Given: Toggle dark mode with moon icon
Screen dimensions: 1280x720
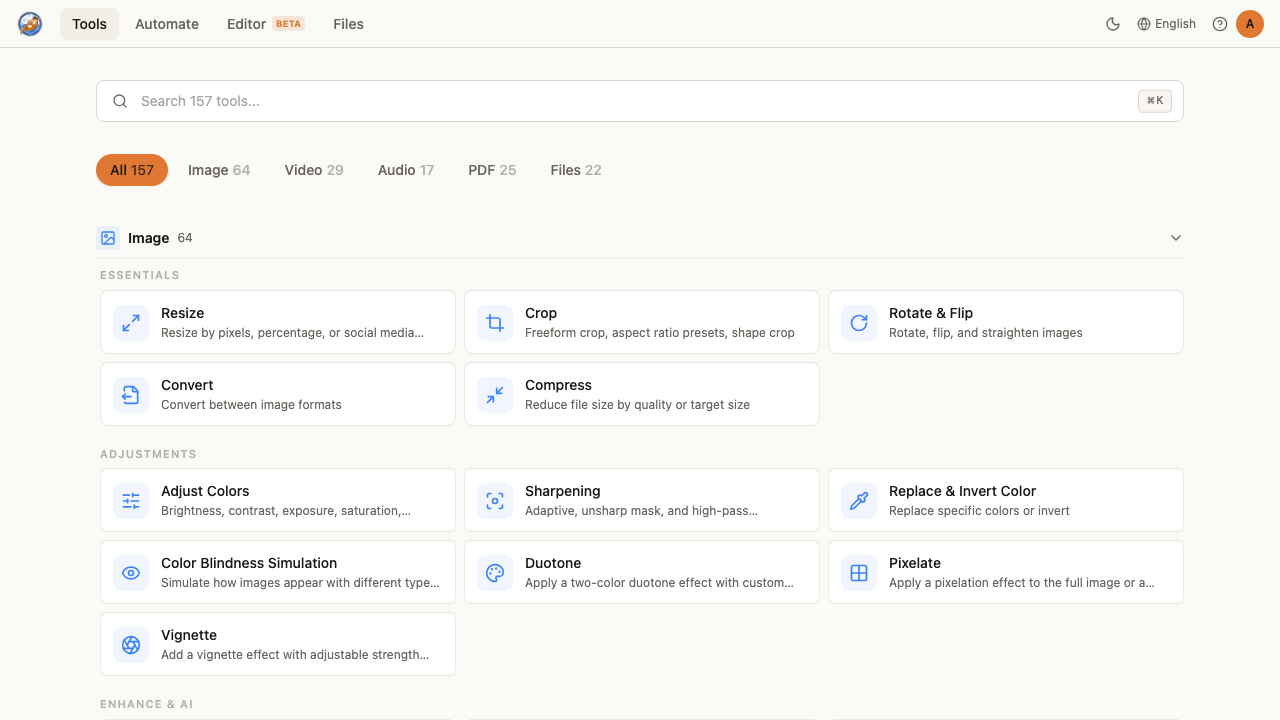Looking at the screenshot, I should (1113, 24).
